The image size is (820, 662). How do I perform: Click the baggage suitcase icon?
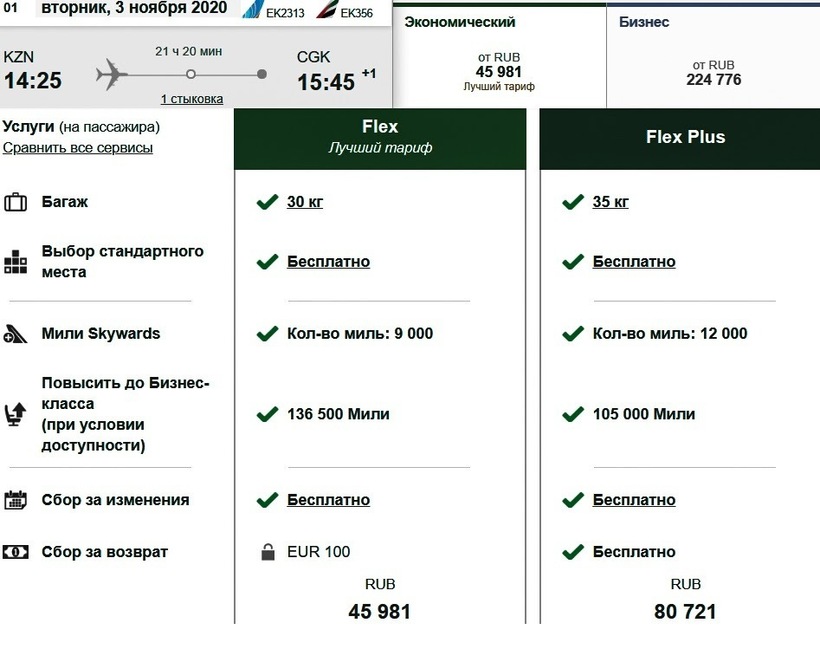coord(15,202)
